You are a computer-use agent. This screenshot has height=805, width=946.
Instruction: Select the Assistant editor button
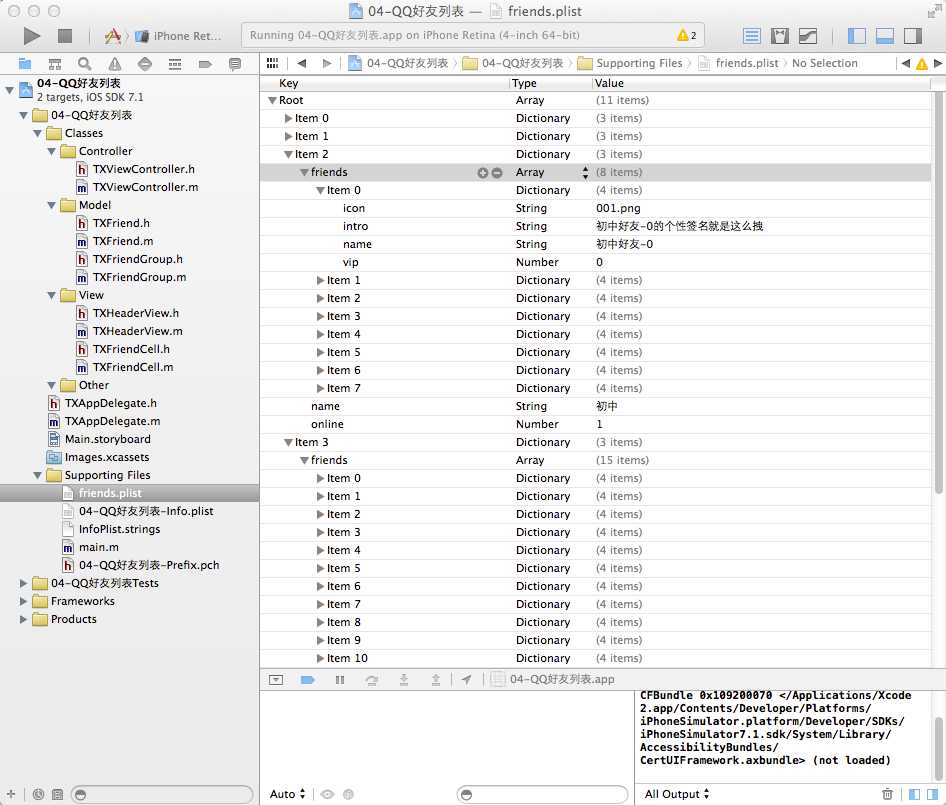click(x=779, y=36)
